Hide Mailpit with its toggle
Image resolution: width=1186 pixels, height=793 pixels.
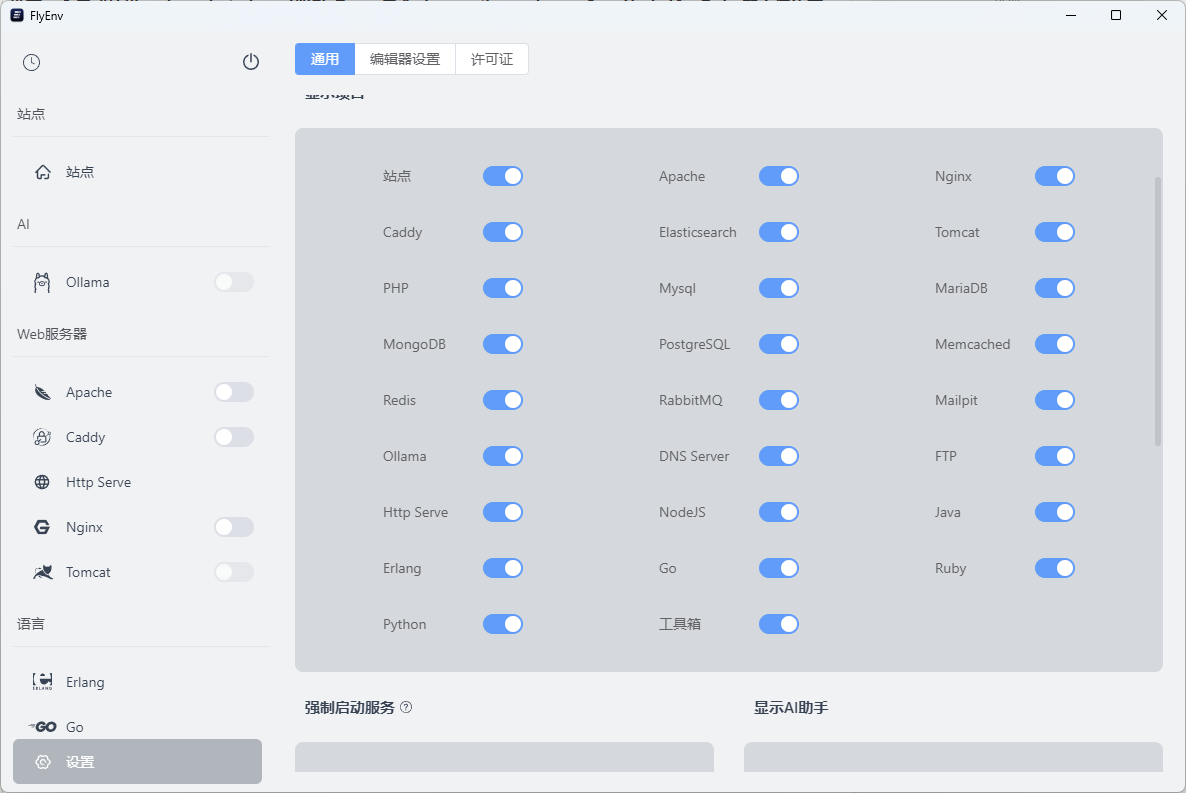[x=1055, y=400]
